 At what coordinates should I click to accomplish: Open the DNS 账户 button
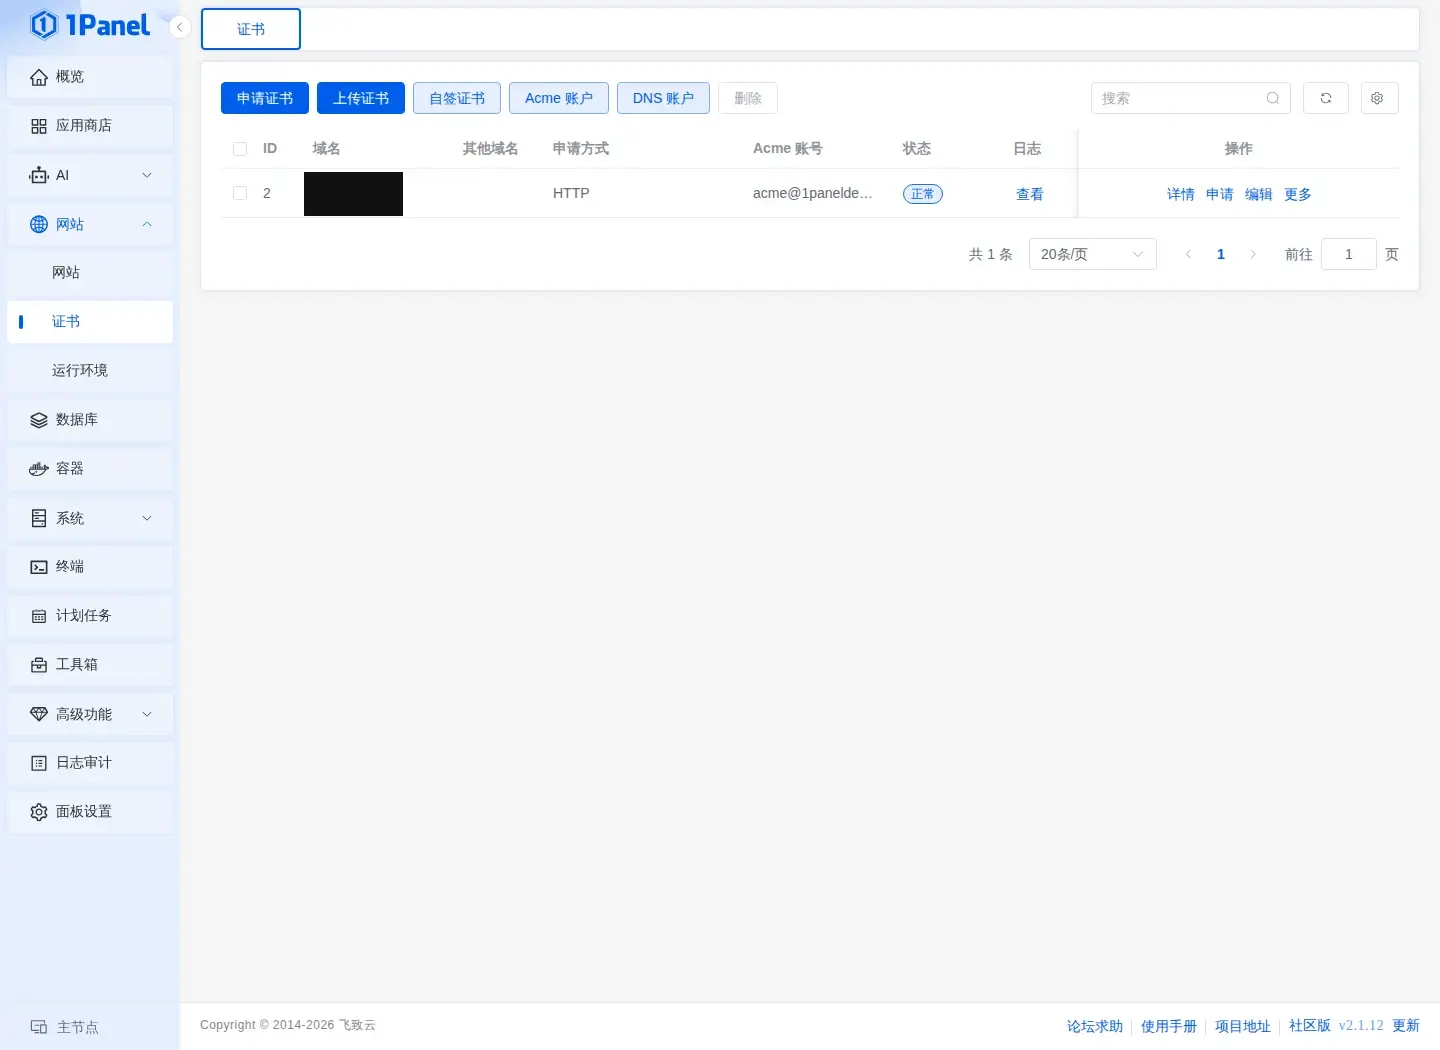(x=663, y=98)
